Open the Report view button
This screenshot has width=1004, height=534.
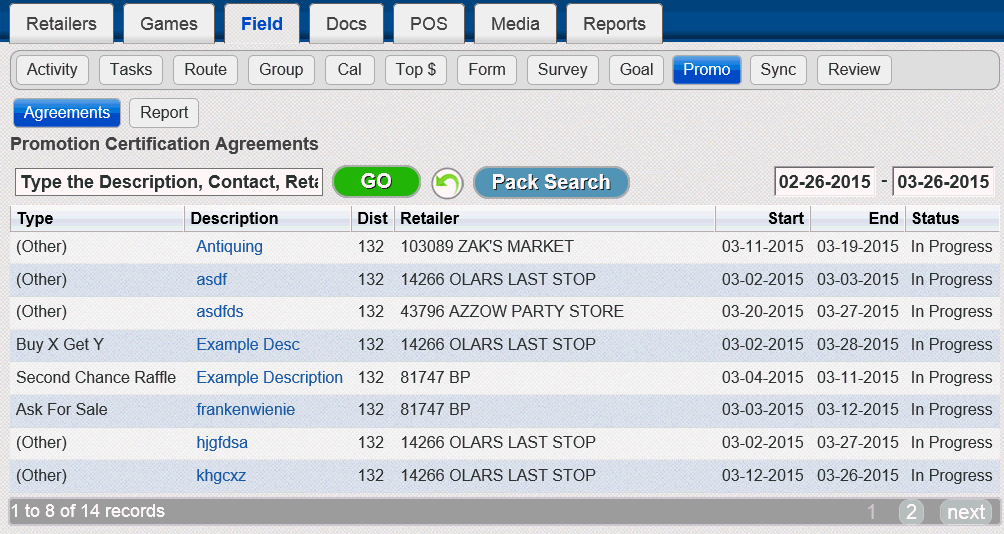(164, 113)
